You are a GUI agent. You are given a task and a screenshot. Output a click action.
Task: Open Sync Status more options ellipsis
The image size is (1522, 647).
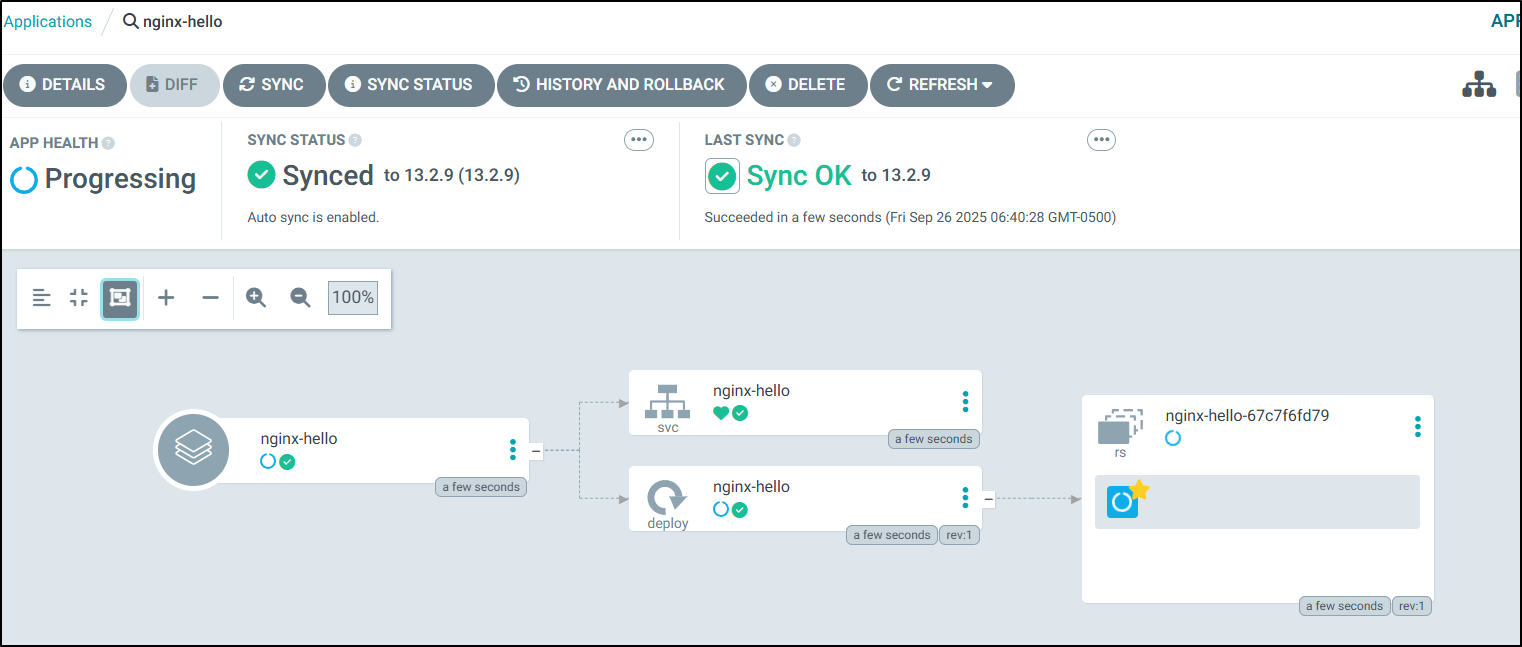(x=638, y=140)
